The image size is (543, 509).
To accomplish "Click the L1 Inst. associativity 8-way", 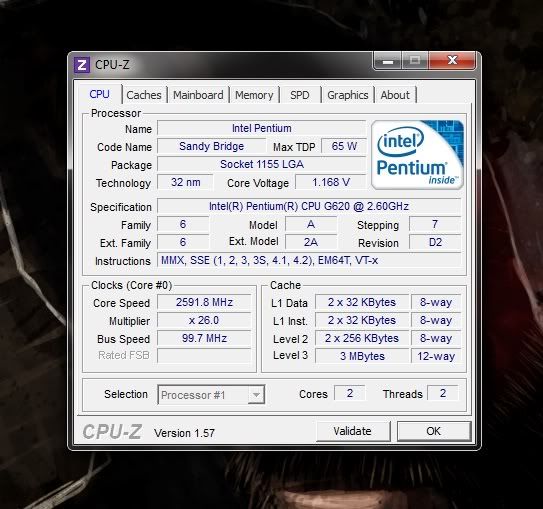I will [x=436, y=320].
